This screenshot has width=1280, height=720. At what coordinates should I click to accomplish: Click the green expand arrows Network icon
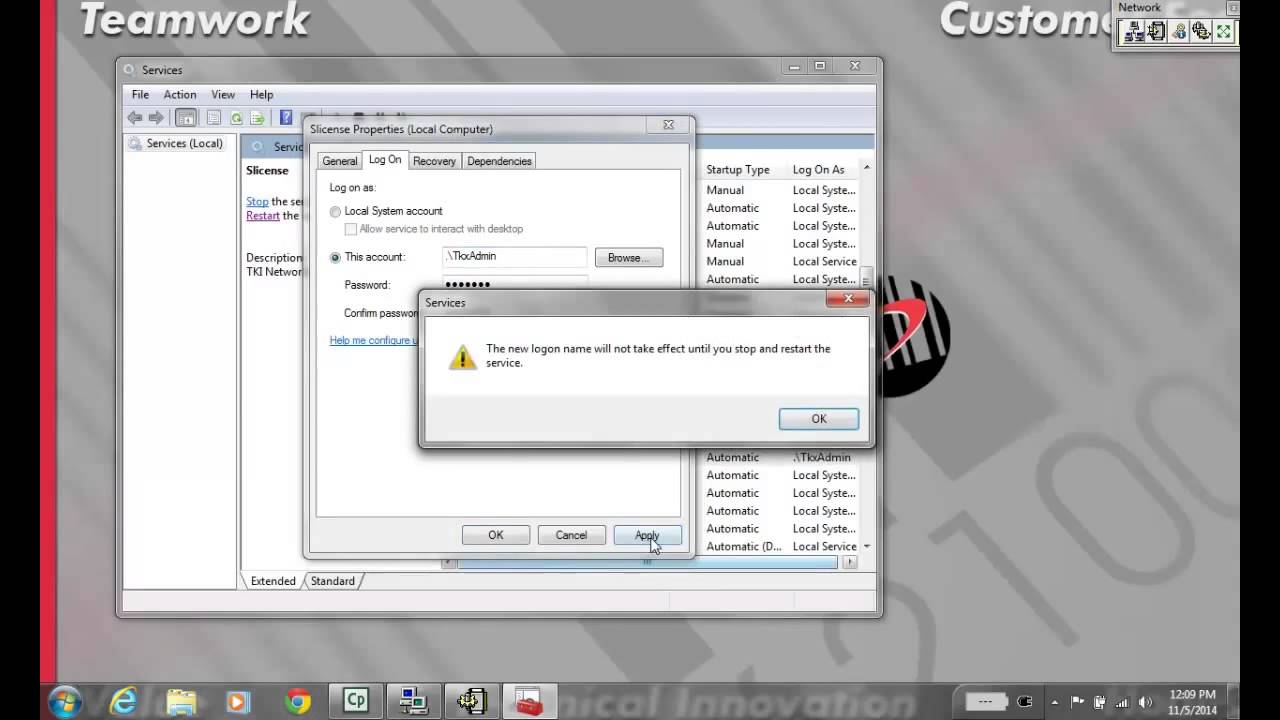(x=1224, y=32)
